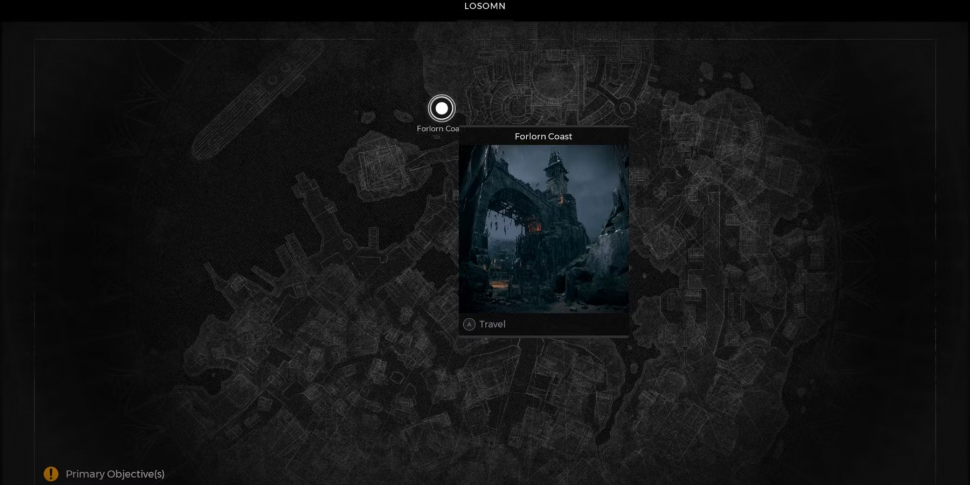Select the Forlorn Coast waypoint marker
Screen dimensions: 970x485
[x=441, y=108]
